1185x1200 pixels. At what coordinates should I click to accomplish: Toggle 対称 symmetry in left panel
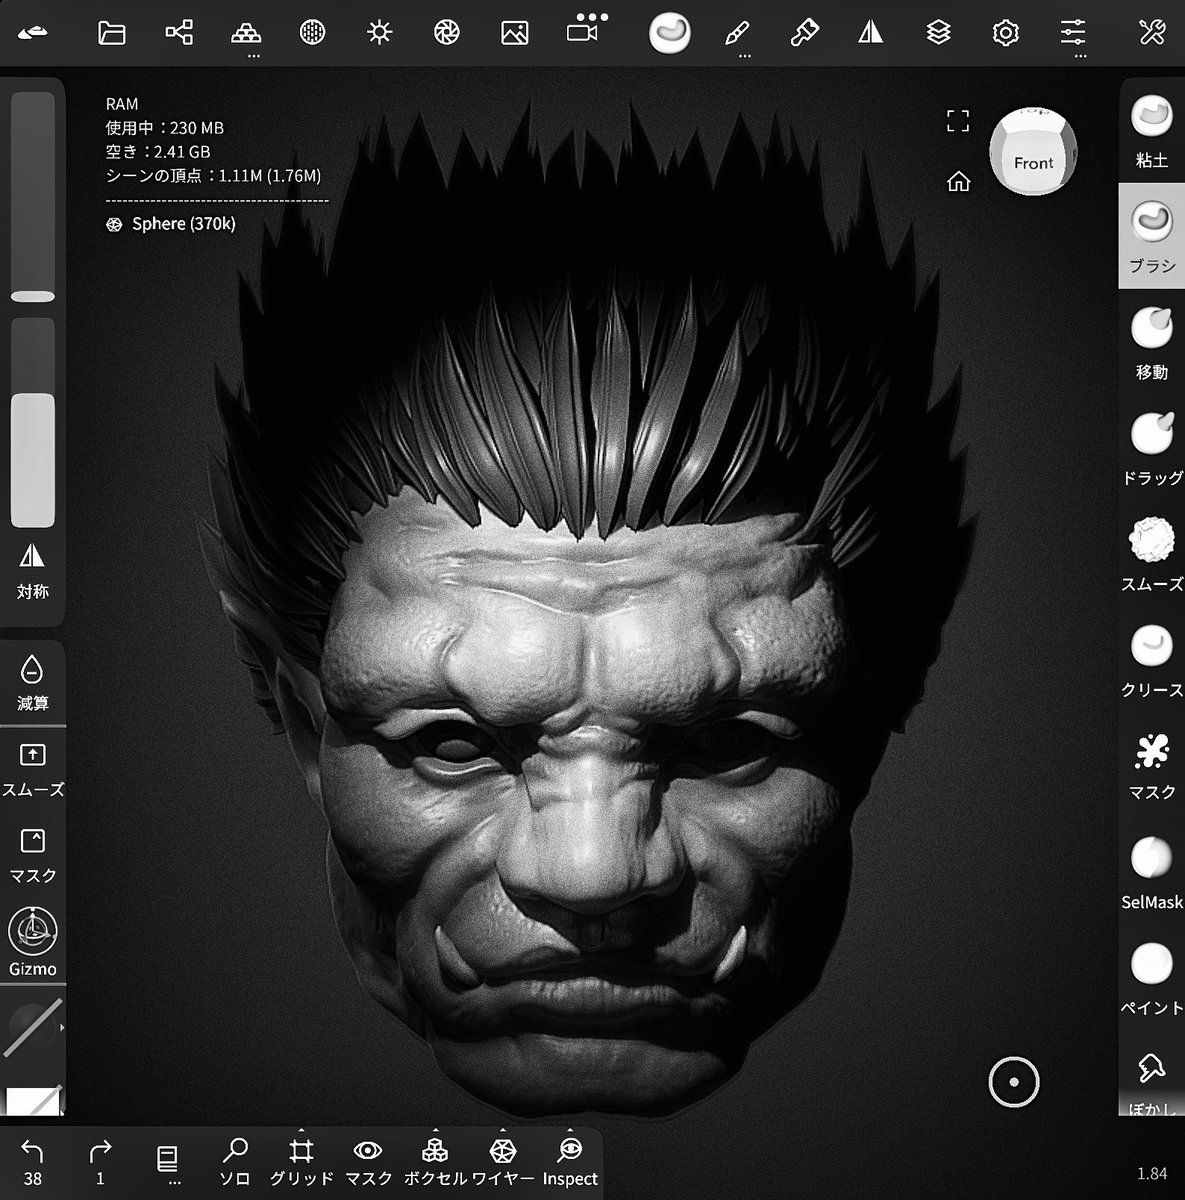(33, 571)
